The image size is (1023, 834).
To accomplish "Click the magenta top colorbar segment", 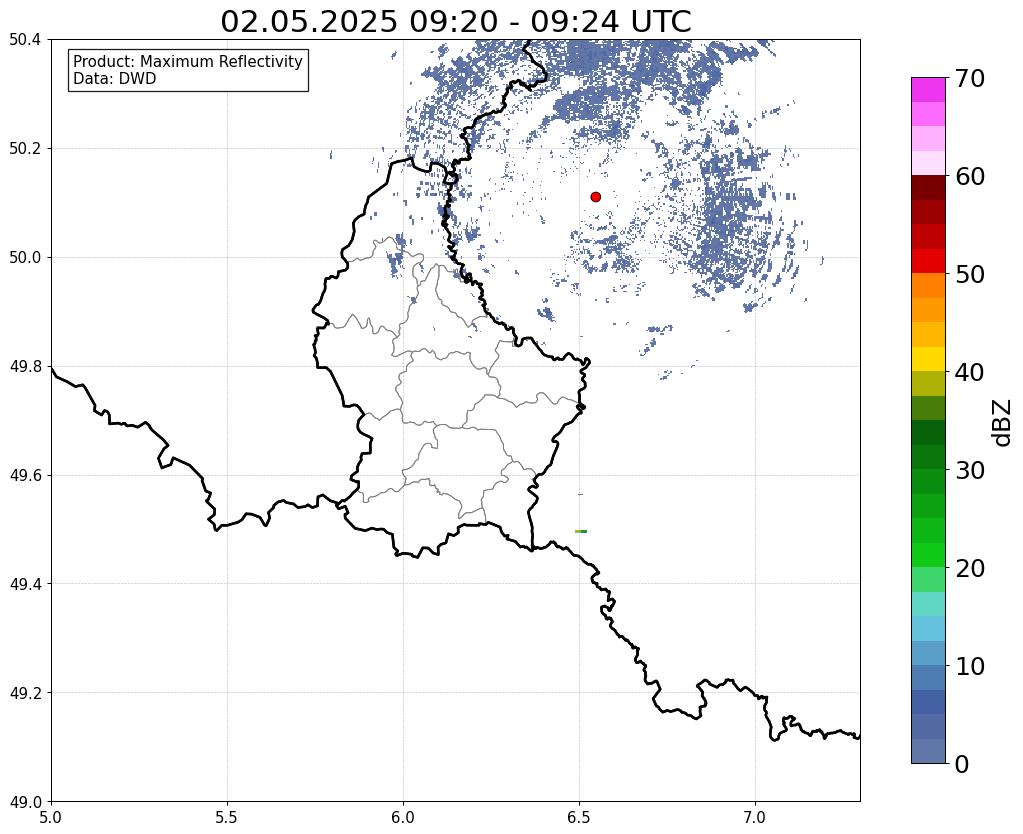I will point(928,90).
